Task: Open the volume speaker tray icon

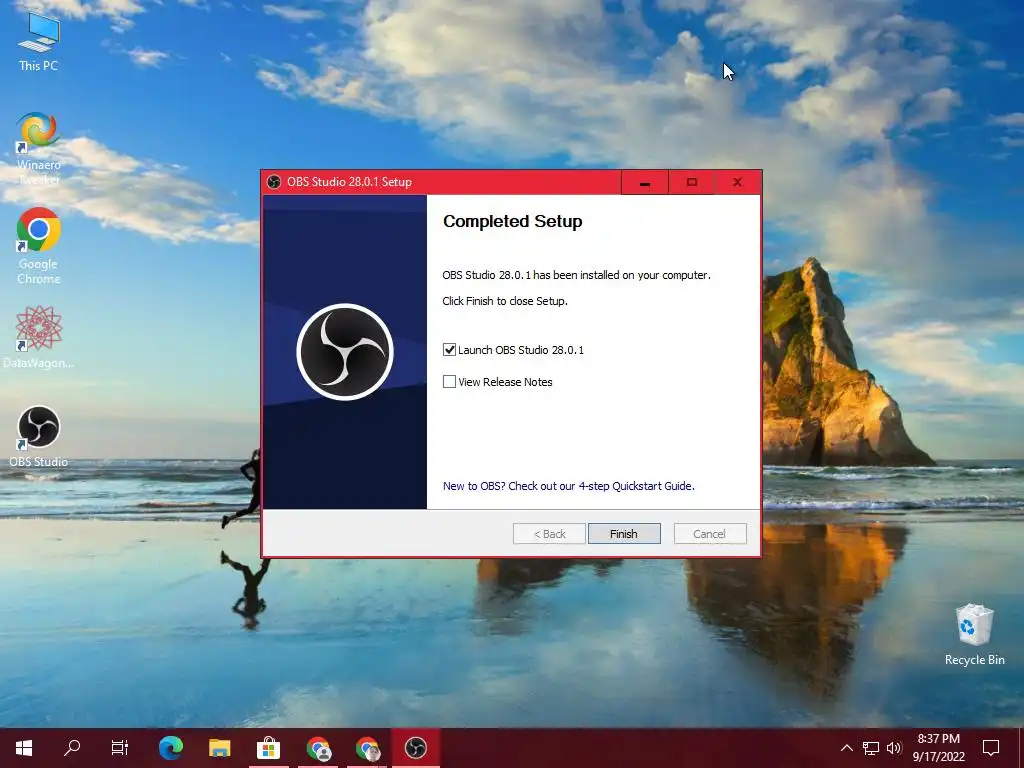Action: pos(894,748)
